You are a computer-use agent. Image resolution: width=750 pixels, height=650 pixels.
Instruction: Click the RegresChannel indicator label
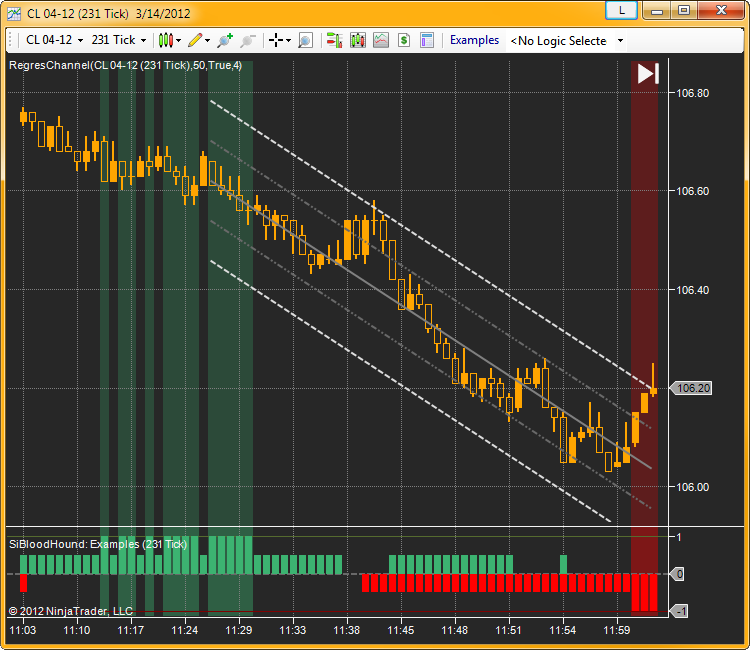tap(125, 66)
